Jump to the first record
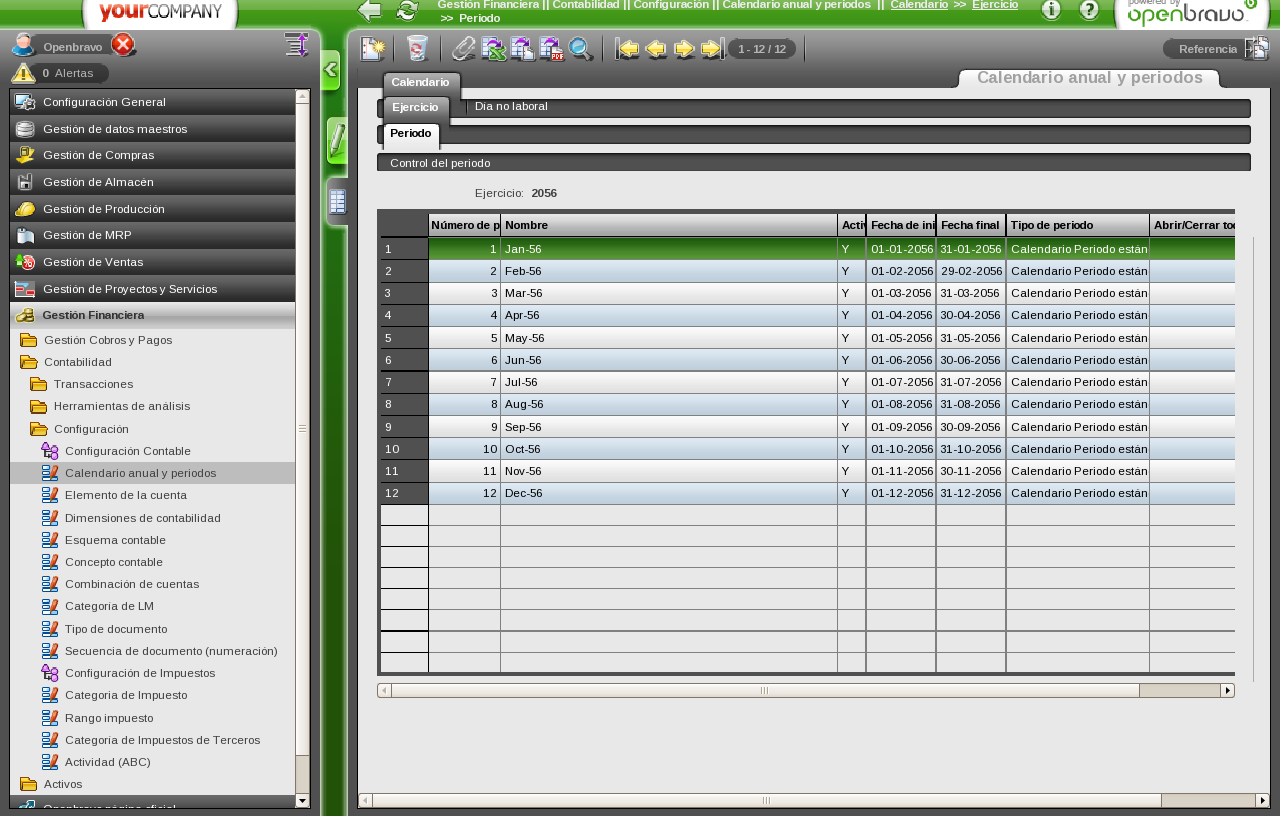The height and width of the screenshot is (816, 1280). (x=628, y=48)
